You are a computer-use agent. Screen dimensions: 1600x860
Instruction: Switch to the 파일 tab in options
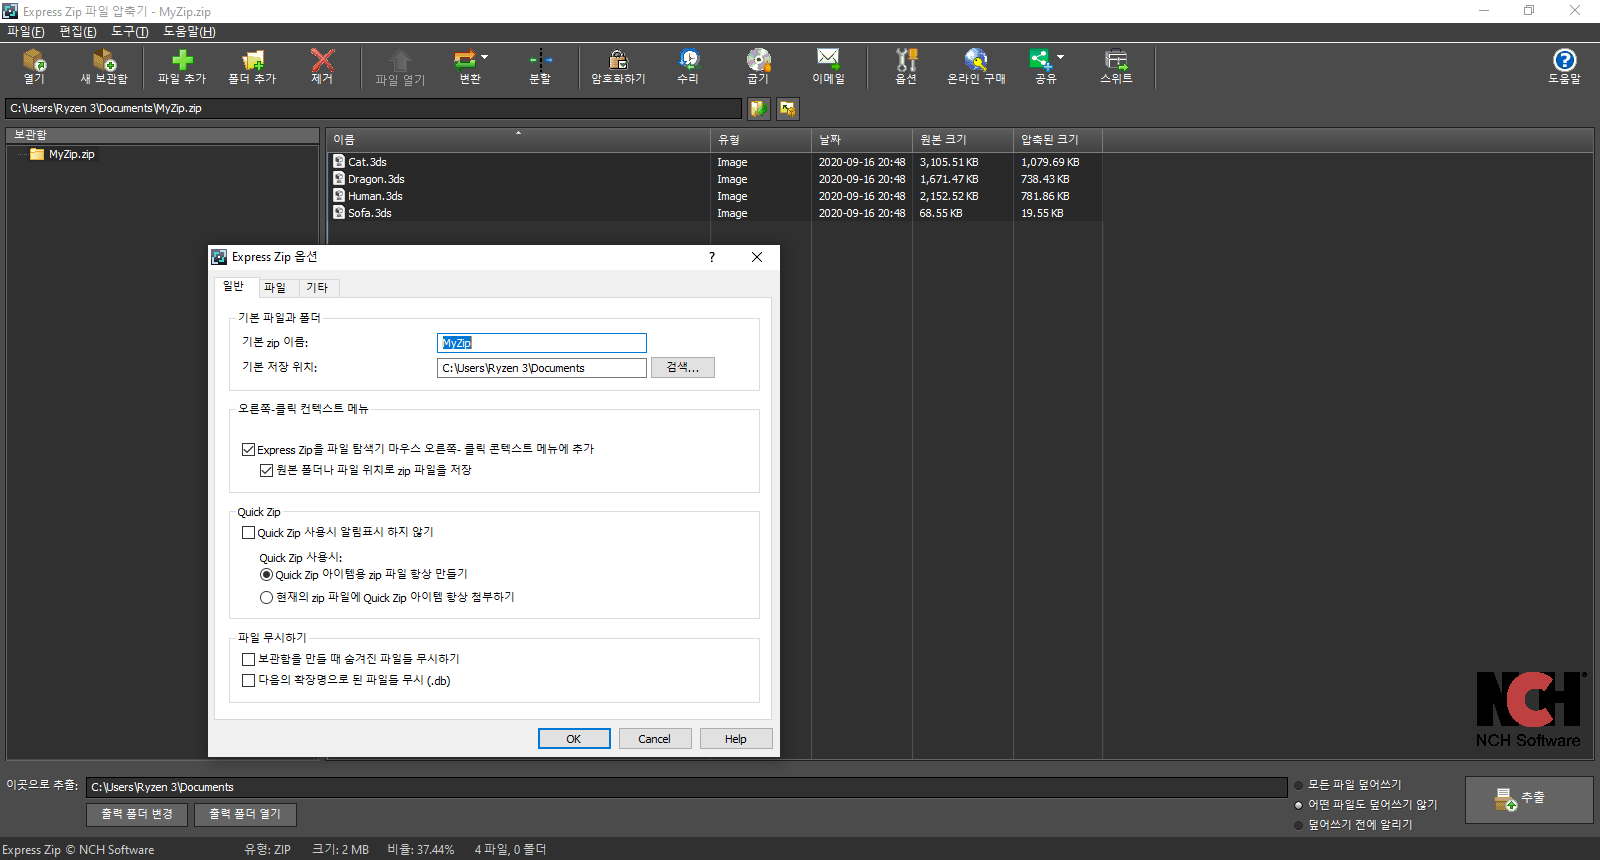point(275,288)
